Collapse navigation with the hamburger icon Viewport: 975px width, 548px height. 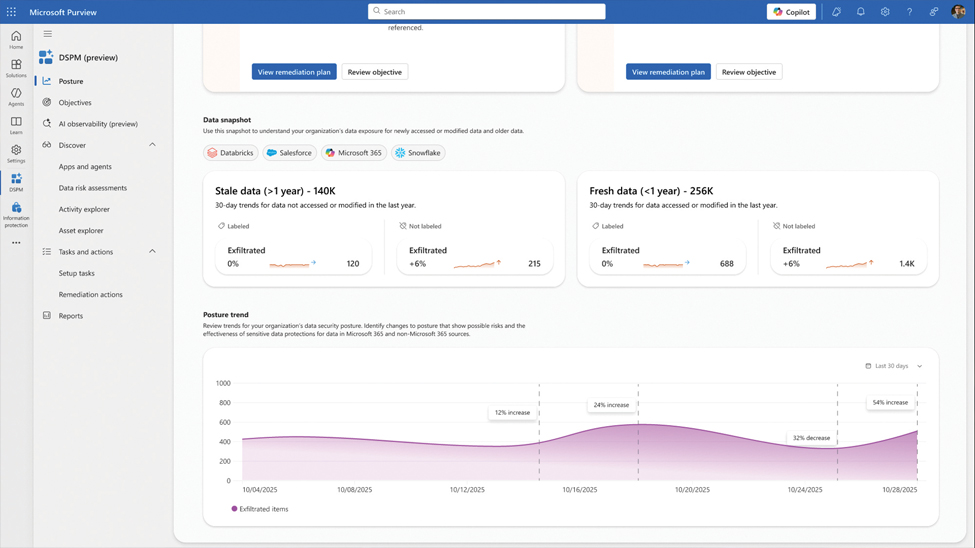(x=48, y=34)
